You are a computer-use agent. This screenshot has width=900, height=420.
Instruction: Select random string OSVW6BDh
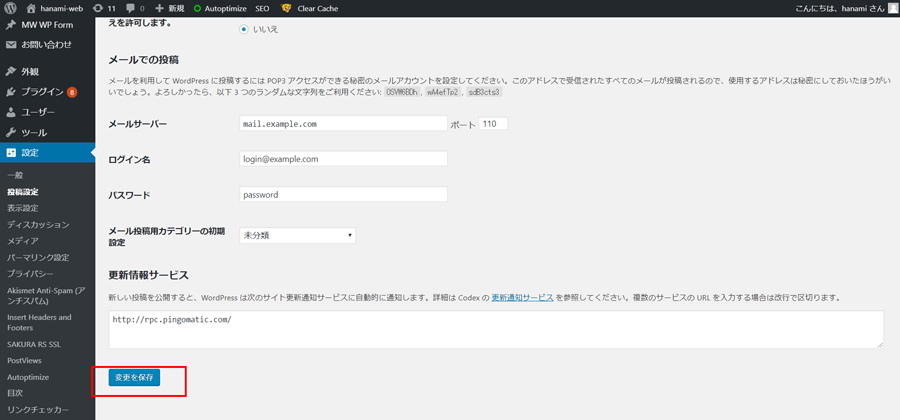click(x=402, y=92)
